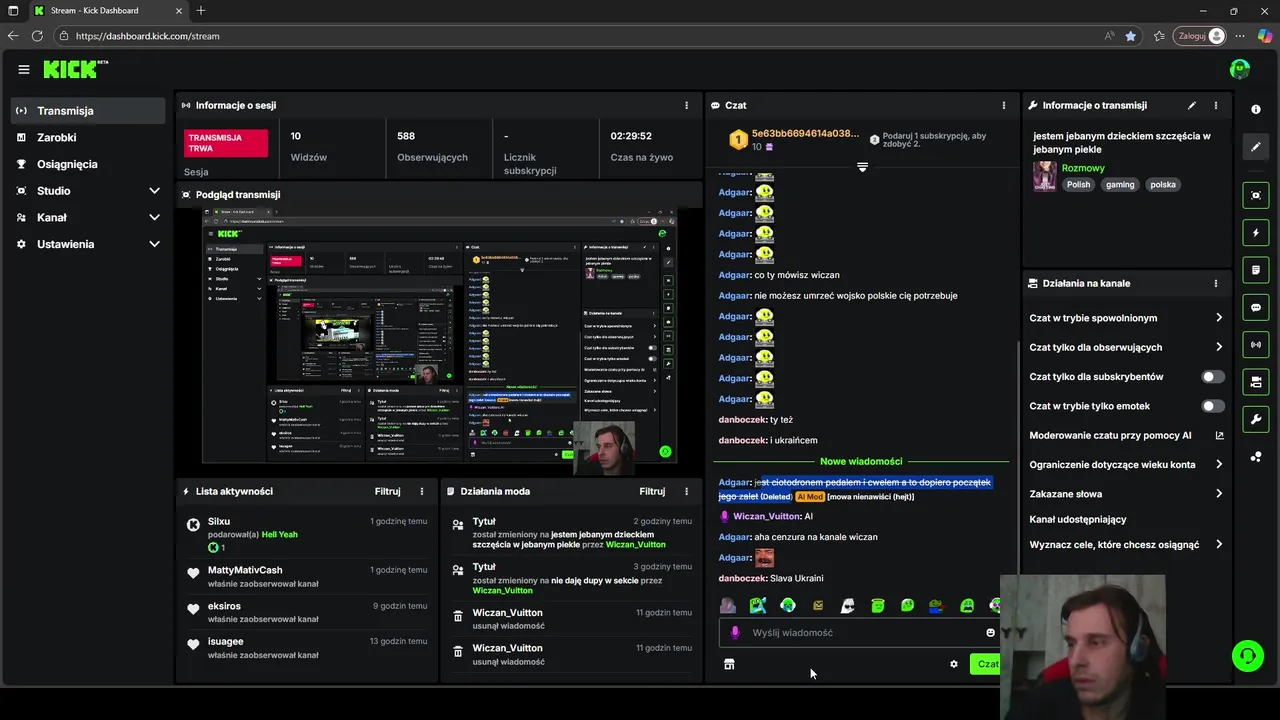Viewport: 1280px width, 720px height.
Task: Click the lightning bolt icon in the right rail
Action: tap(1256, 233)
